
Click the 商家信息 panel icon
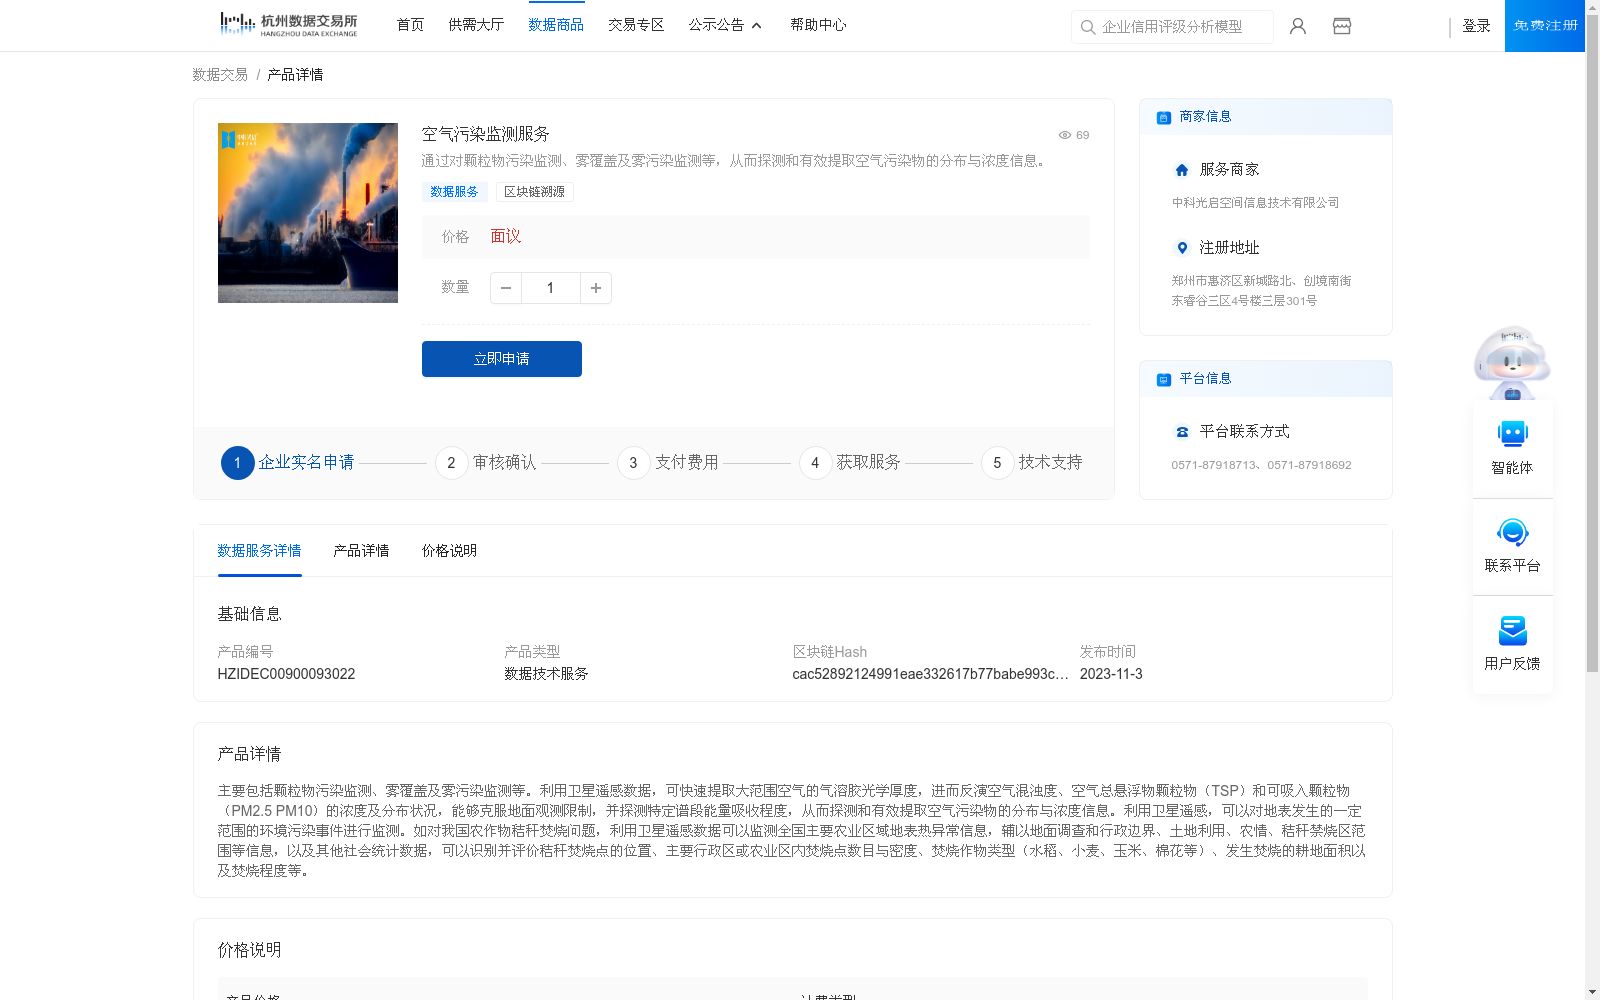point(1164,118)
